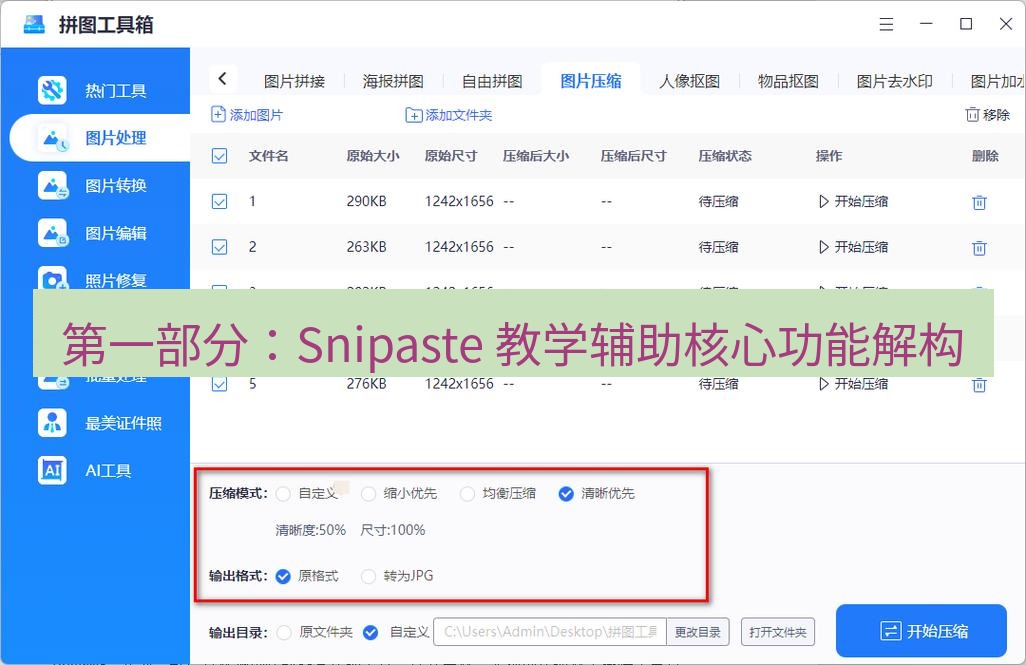
Task: Click the 清晰度:50% value
Action: (310, 530)
